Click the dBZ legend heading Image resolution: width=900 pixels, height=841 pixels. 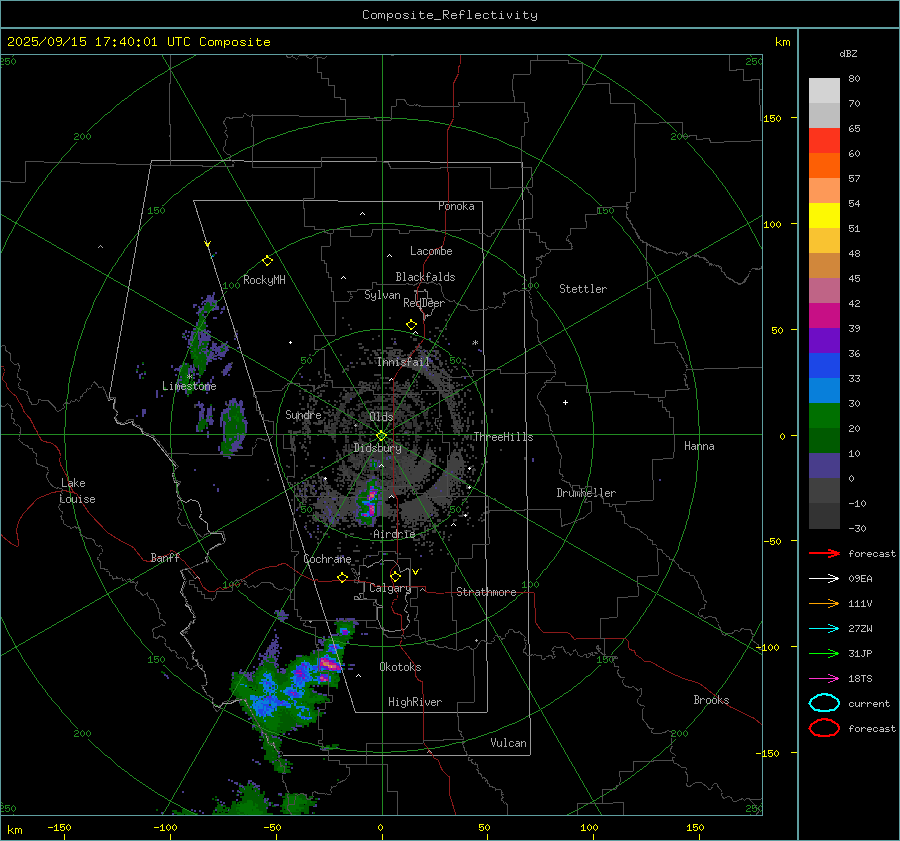click(848, 54)
